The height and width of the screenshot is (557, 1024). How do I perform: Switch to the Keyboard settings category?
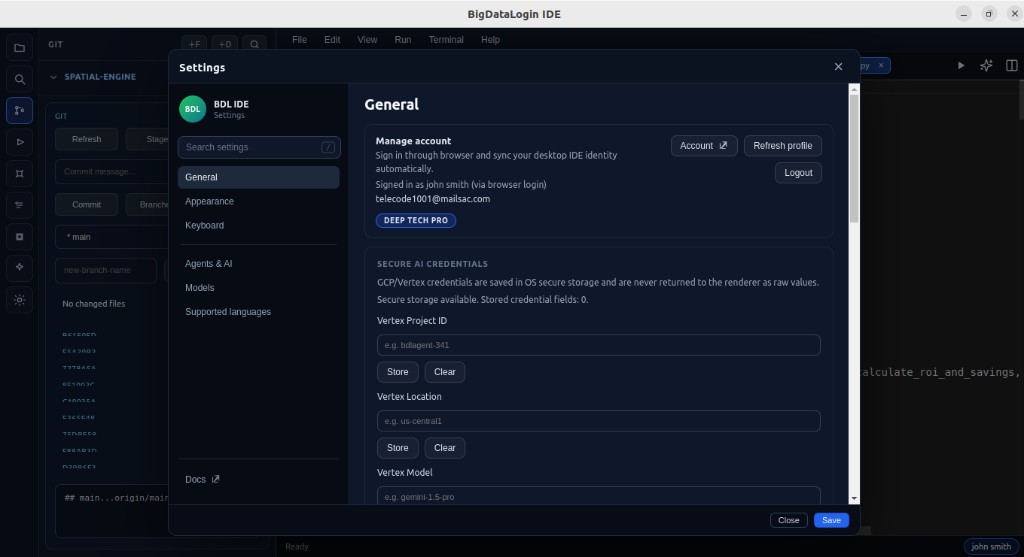tap(259, 225)
